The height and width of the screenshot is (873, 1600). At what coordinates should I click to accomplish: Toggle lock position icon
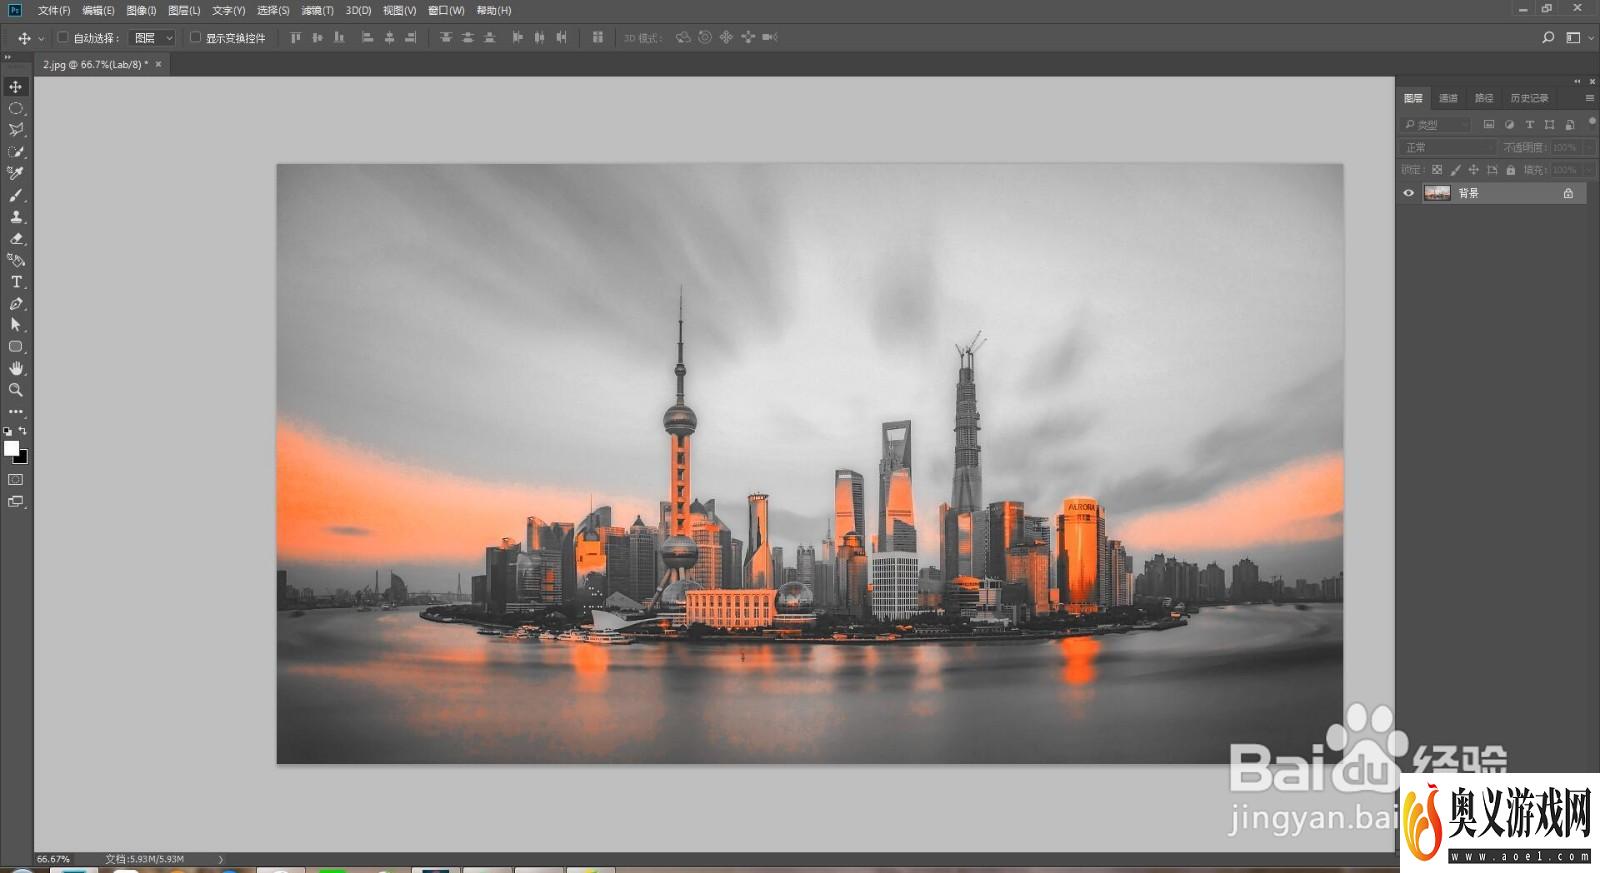1473,170
